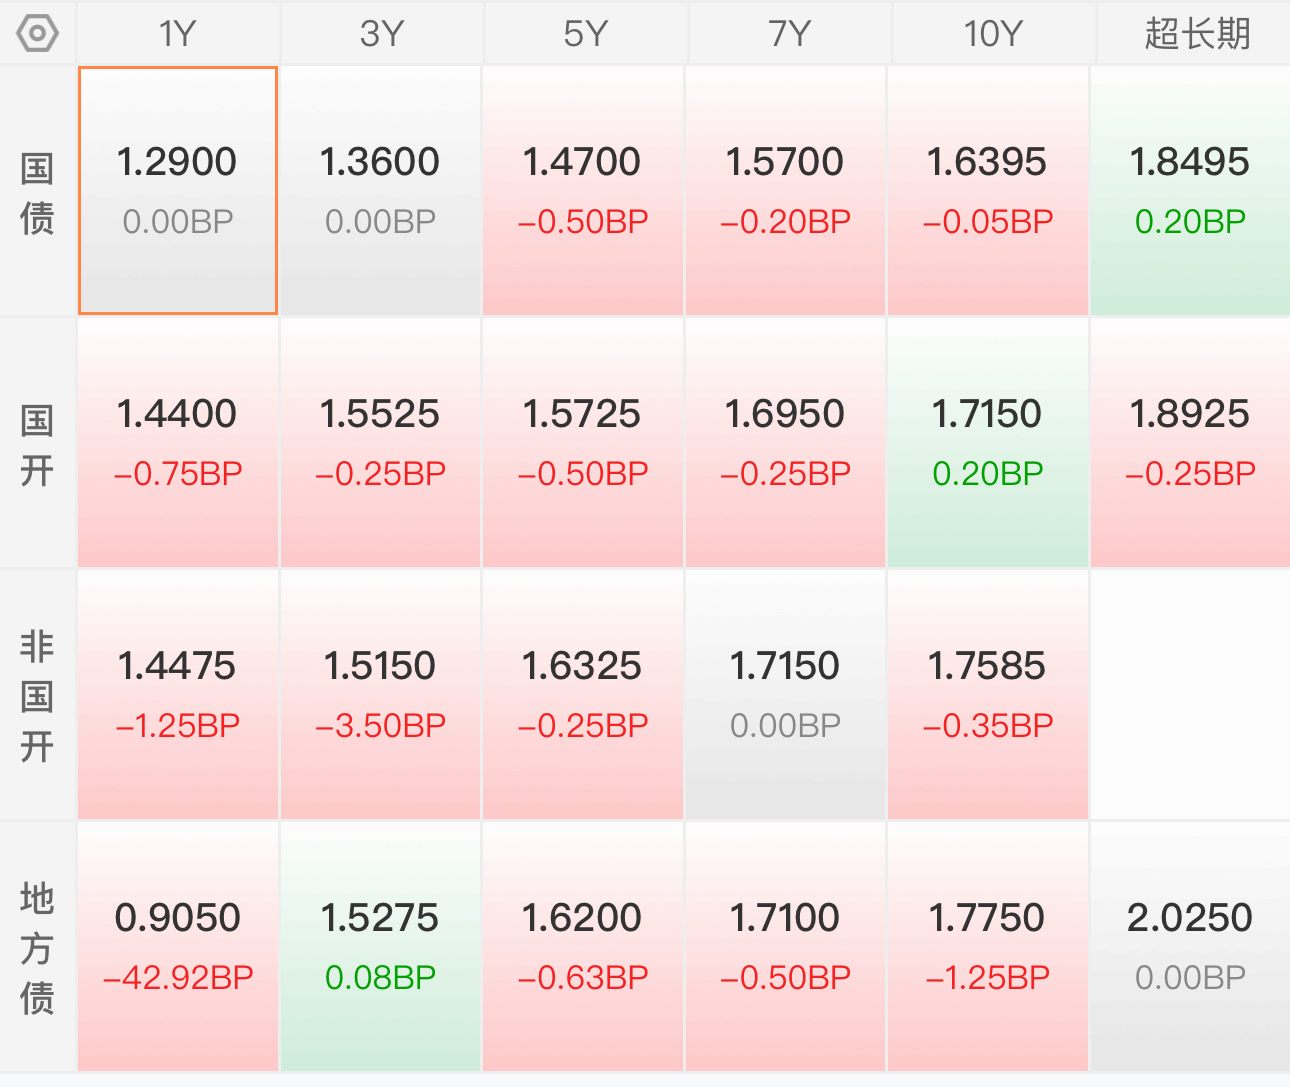Select the 5Y column header
The width and height of the screenshot is (1290, 1087).
[x=585, y=34]
